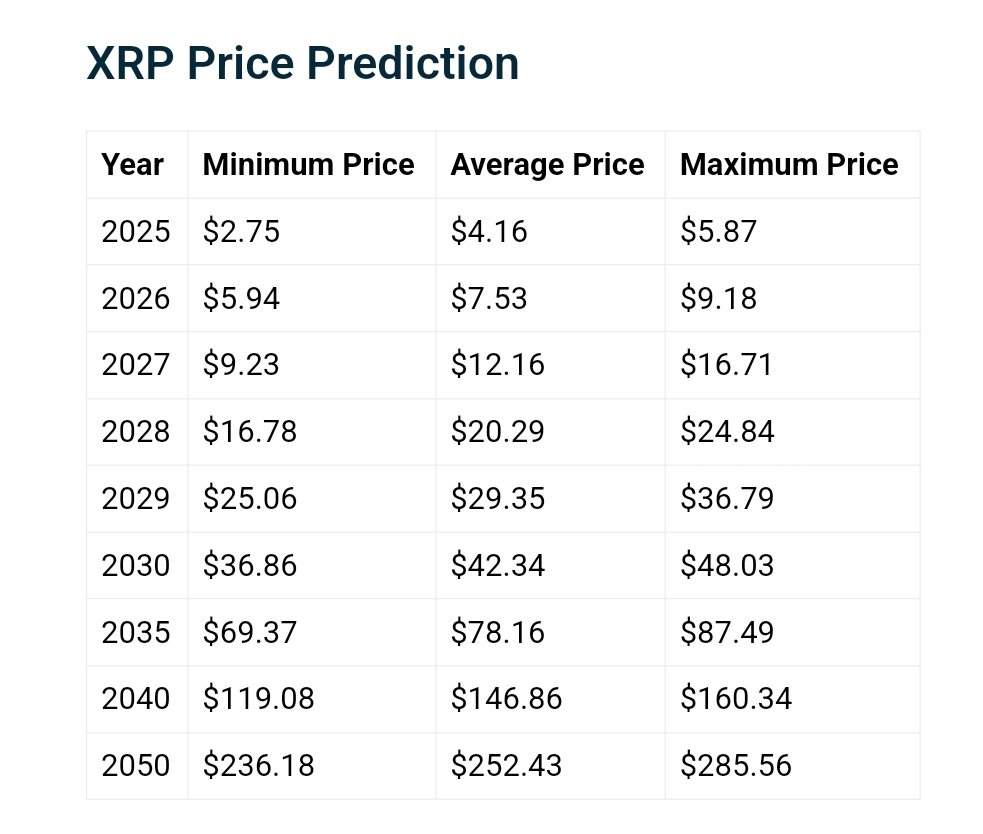Select the Year column header
This screenshot has height=834, width=983.
click(x=132, y=165)
